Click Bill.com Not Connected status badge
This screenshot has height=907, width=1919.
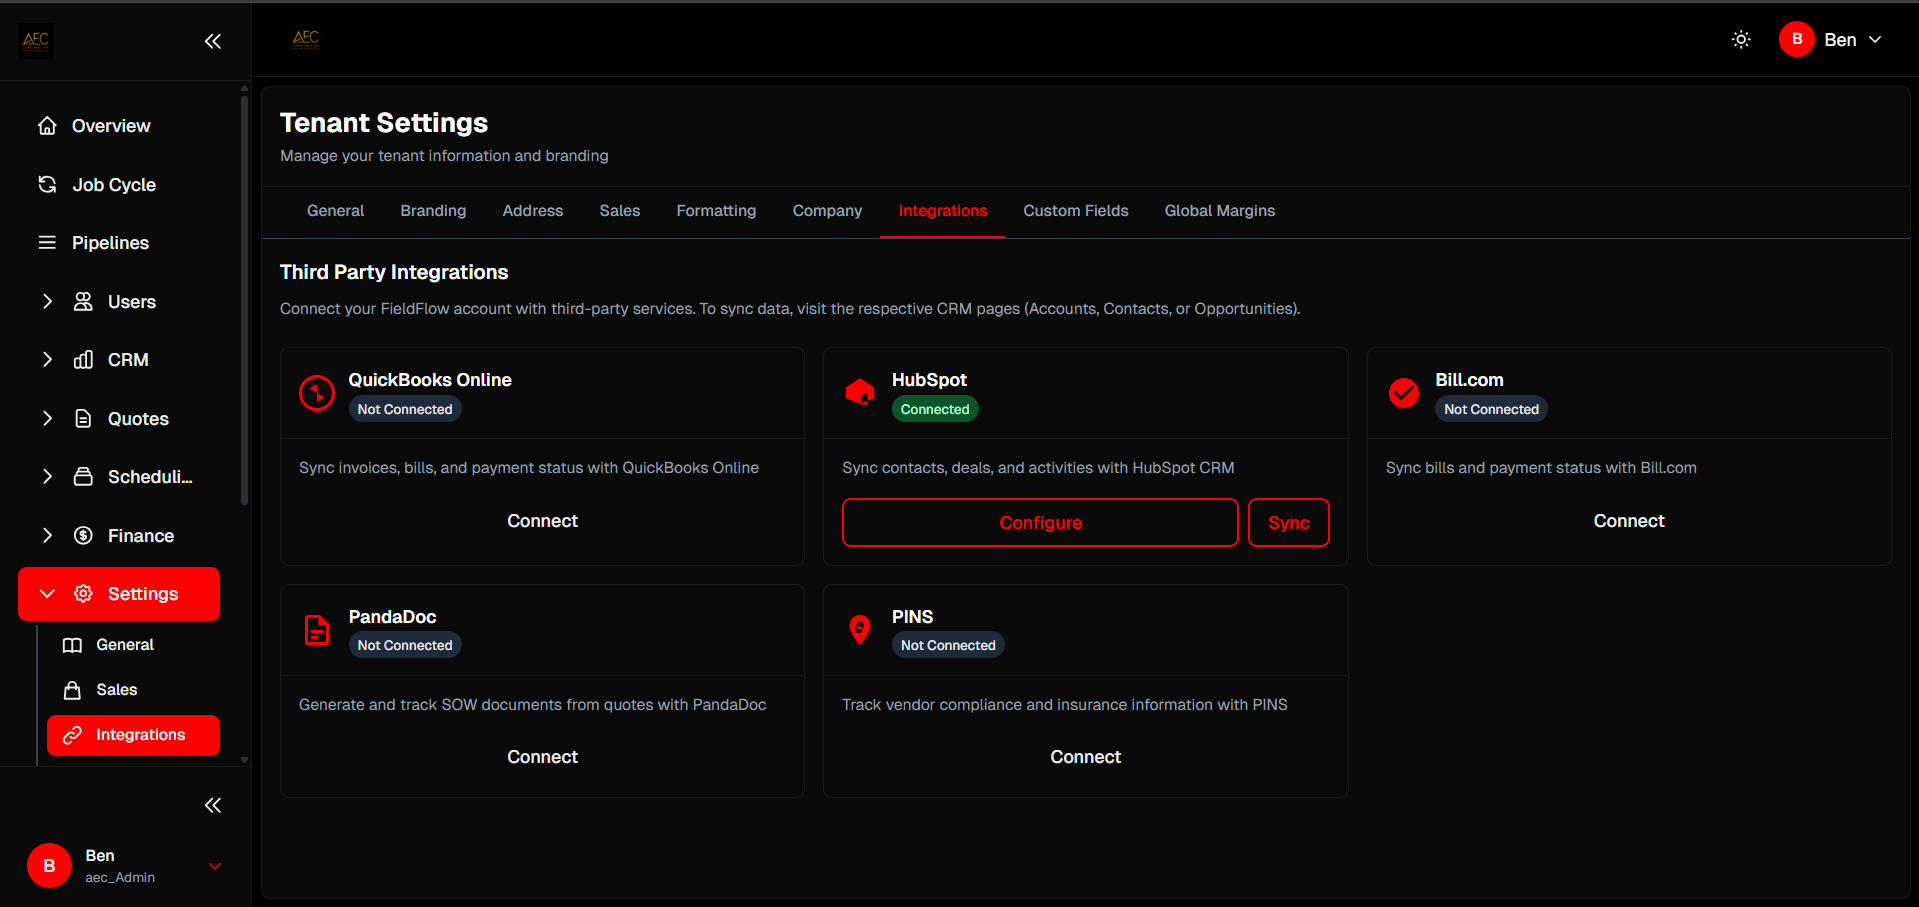tap(1491, 409)
